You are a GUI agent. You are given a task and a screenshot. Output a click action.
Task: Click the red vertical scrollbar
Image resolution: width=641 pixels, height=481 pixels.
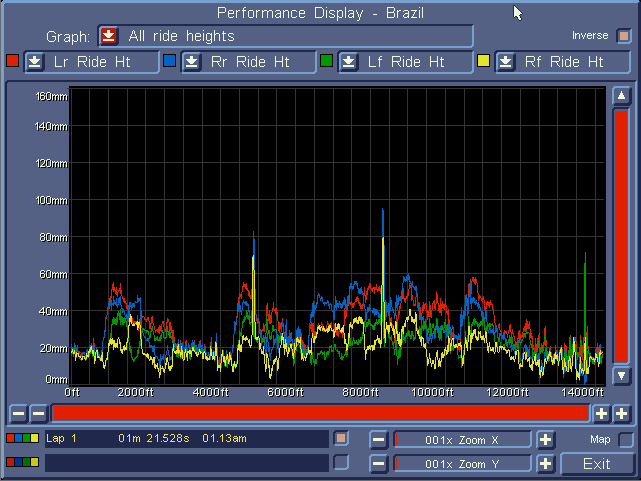(x=621, y=236)
